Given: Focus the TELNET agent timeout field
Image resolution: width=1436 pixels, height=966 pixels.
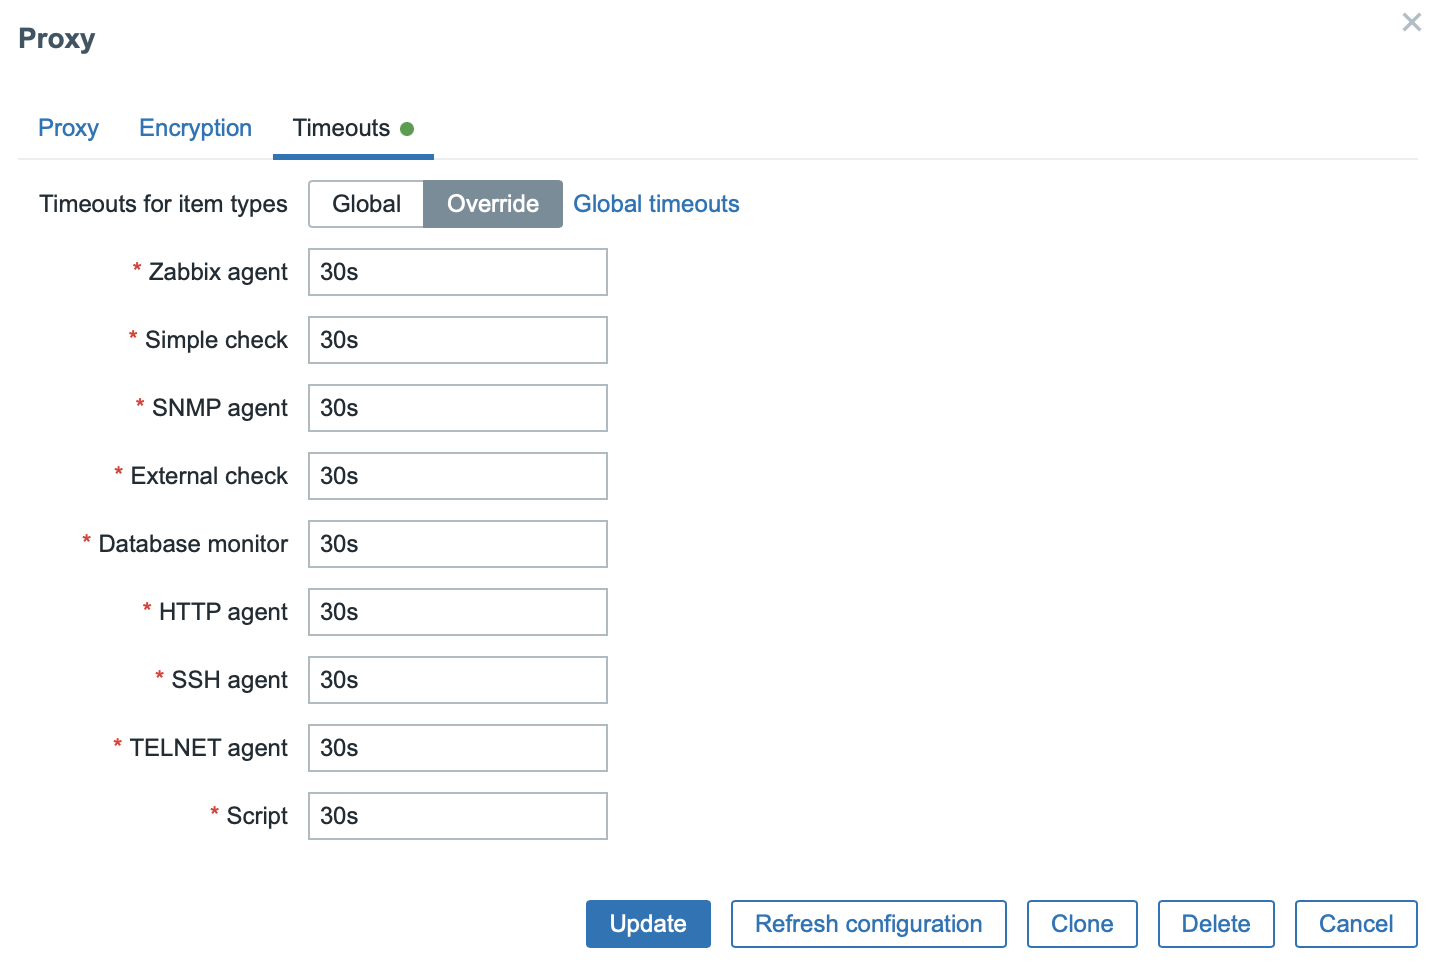Looking at the screenshot, I should point(458,748).
